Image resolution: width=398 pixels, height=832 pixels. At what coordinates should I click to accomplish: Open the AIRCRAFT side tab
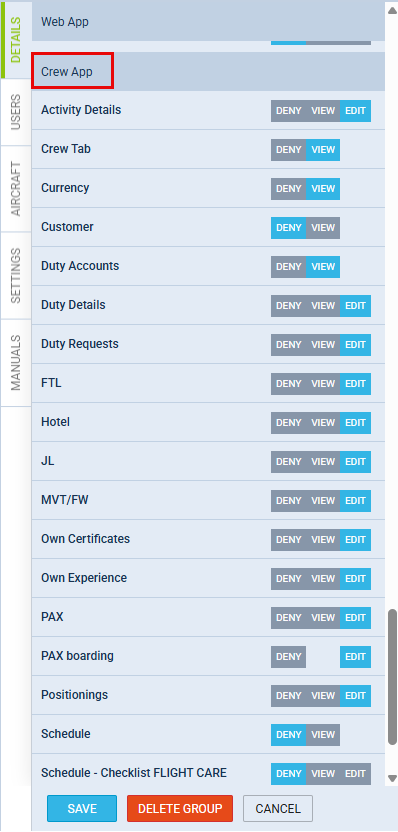[x=16, y=189]
